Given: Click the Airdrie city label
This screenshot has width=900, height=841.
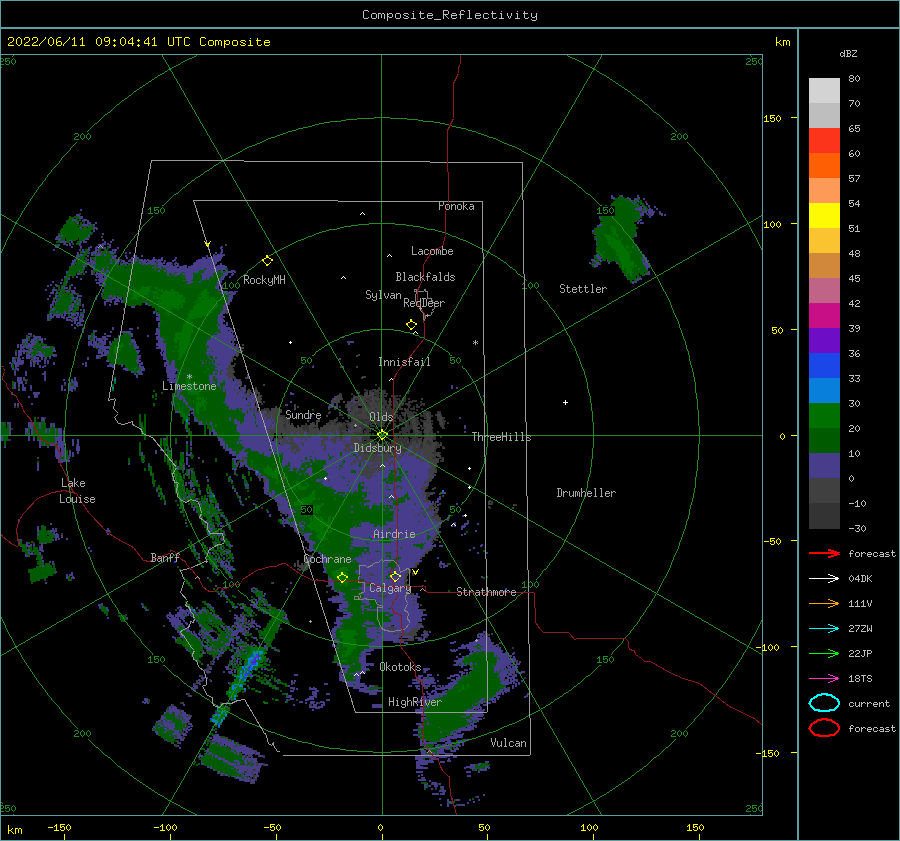Looking at the screenshot, I should pyautogui.click(x=394, y=534).
